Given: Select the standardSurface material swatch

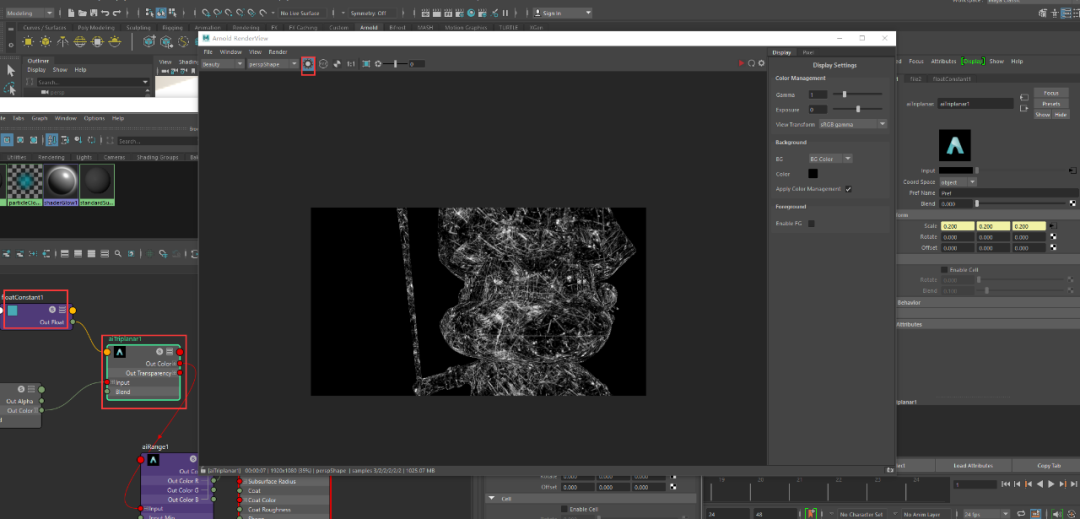Looking at the screenshot, I should 97,184.
